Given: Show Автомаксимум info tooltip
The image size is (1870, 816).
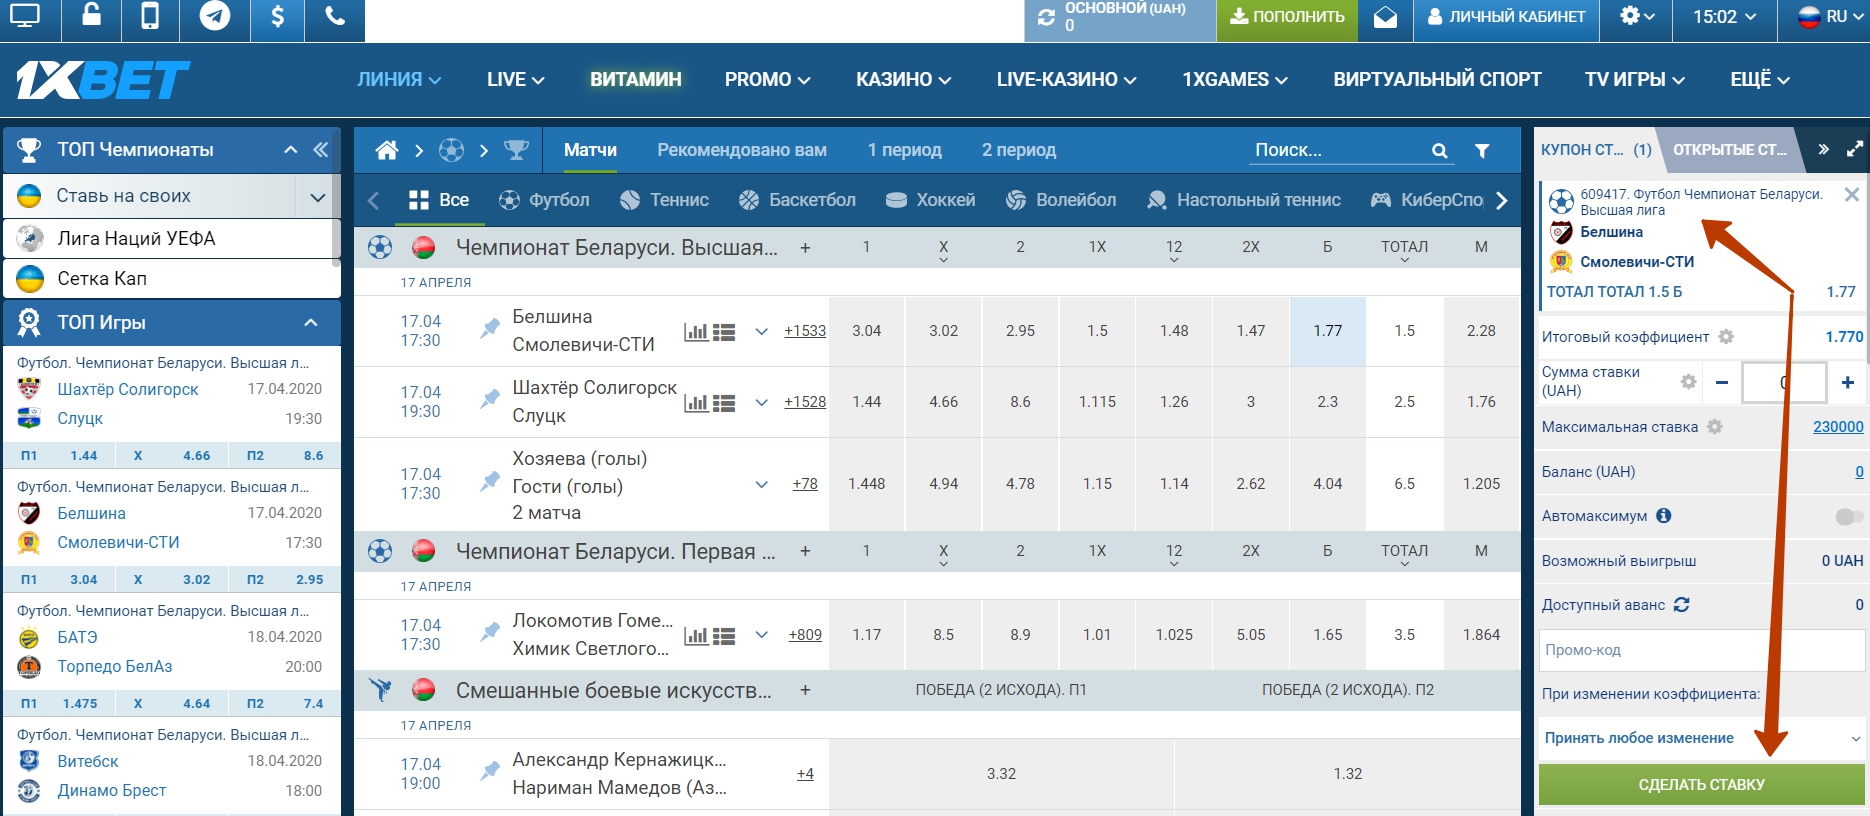Looking at the screenshot, I should (x=1663, y=516).
